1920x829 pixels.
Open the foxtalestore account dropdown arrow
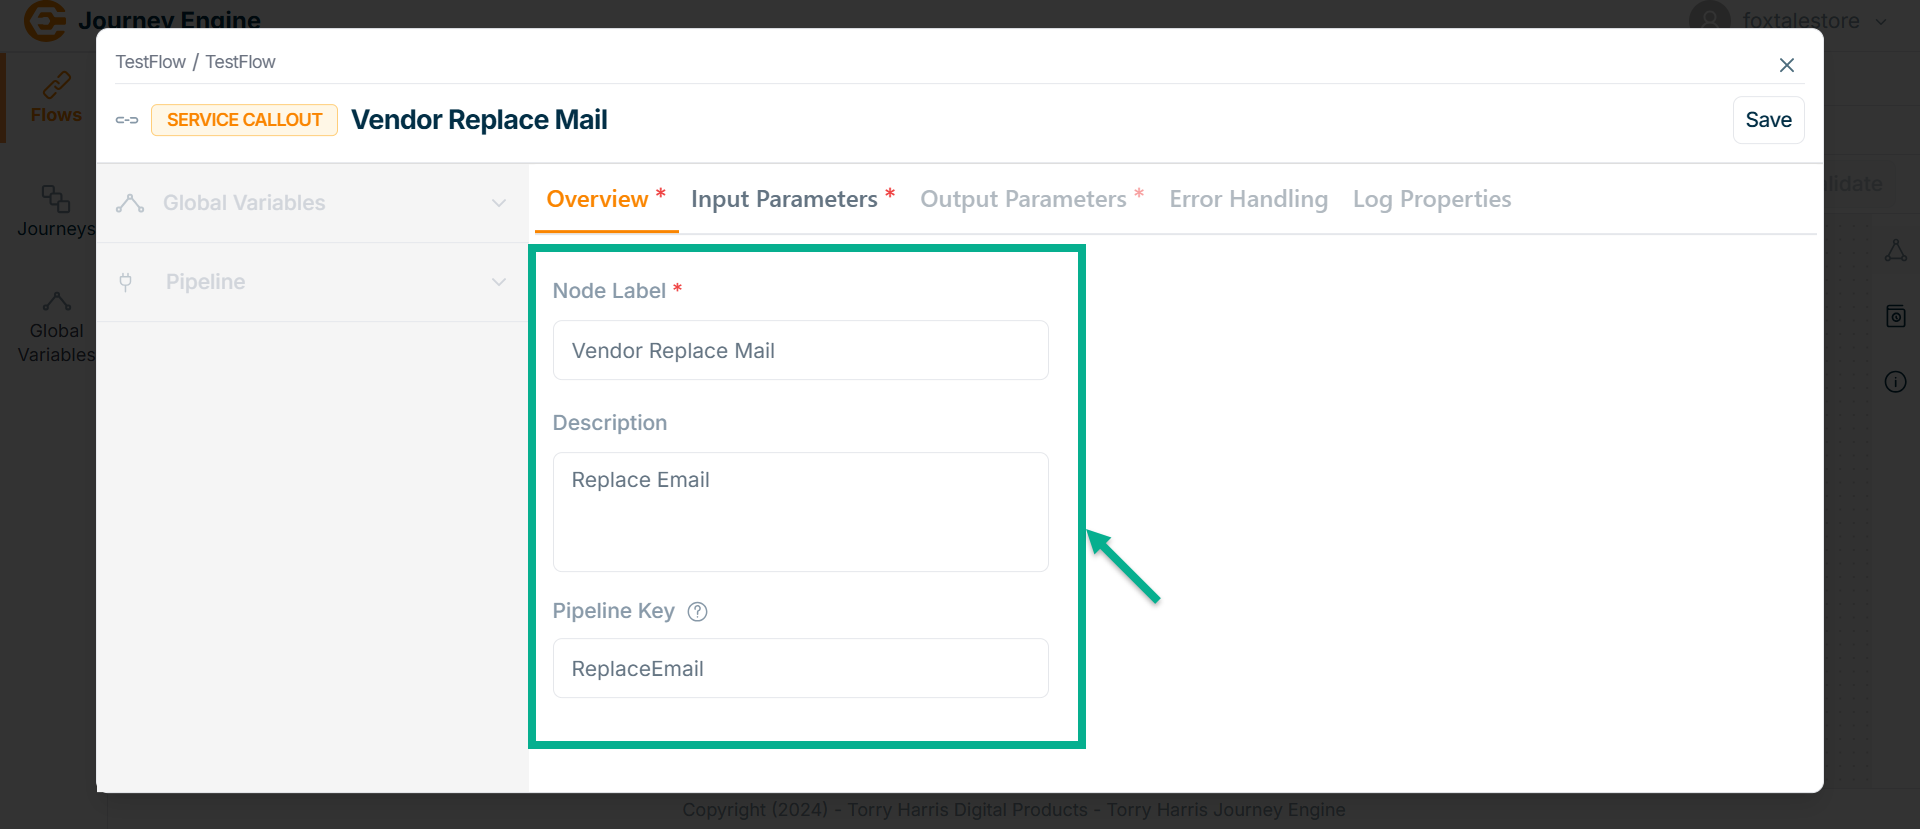pyautogui.click(x=1881, y=21)
